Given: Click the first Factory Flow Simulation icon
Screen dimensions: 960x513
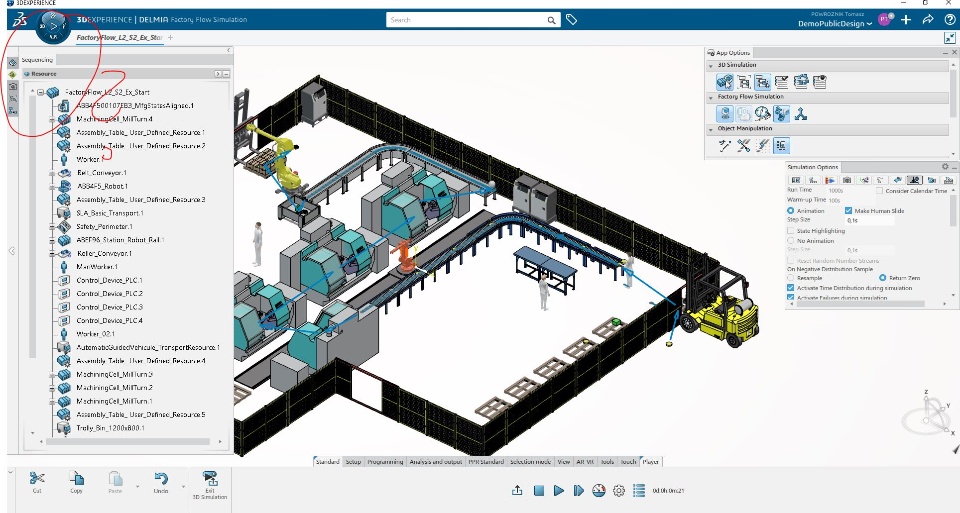Looking at the screenshot, I should (x=725, y=113).
